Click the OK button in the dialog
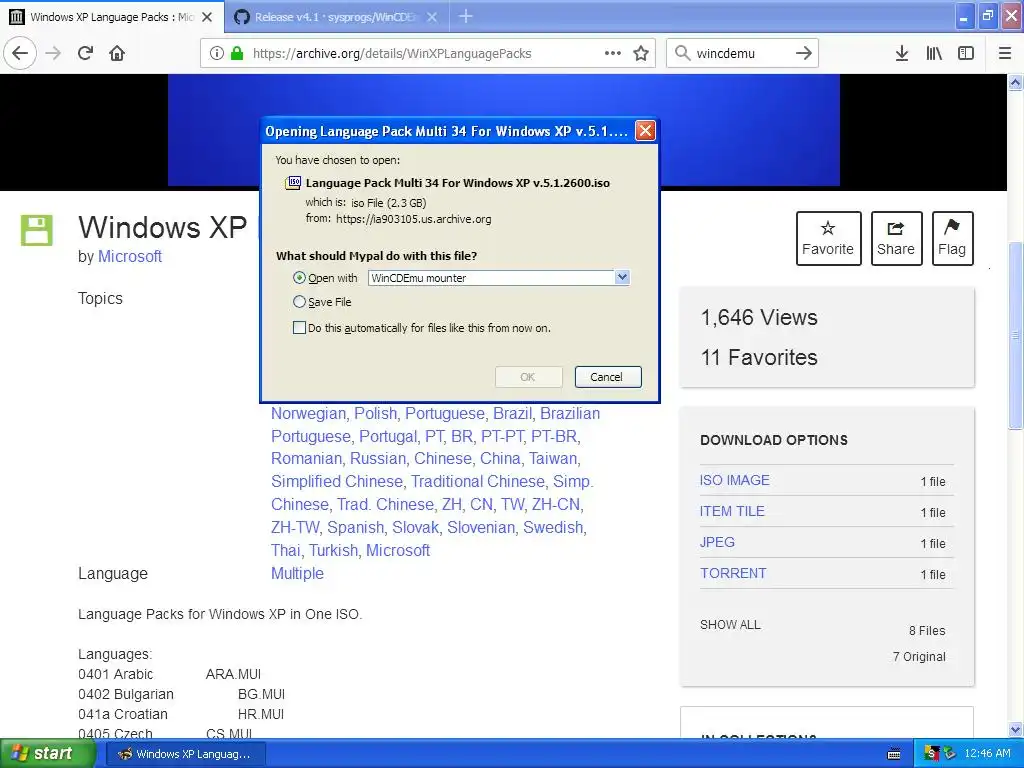 click(528, 377)
